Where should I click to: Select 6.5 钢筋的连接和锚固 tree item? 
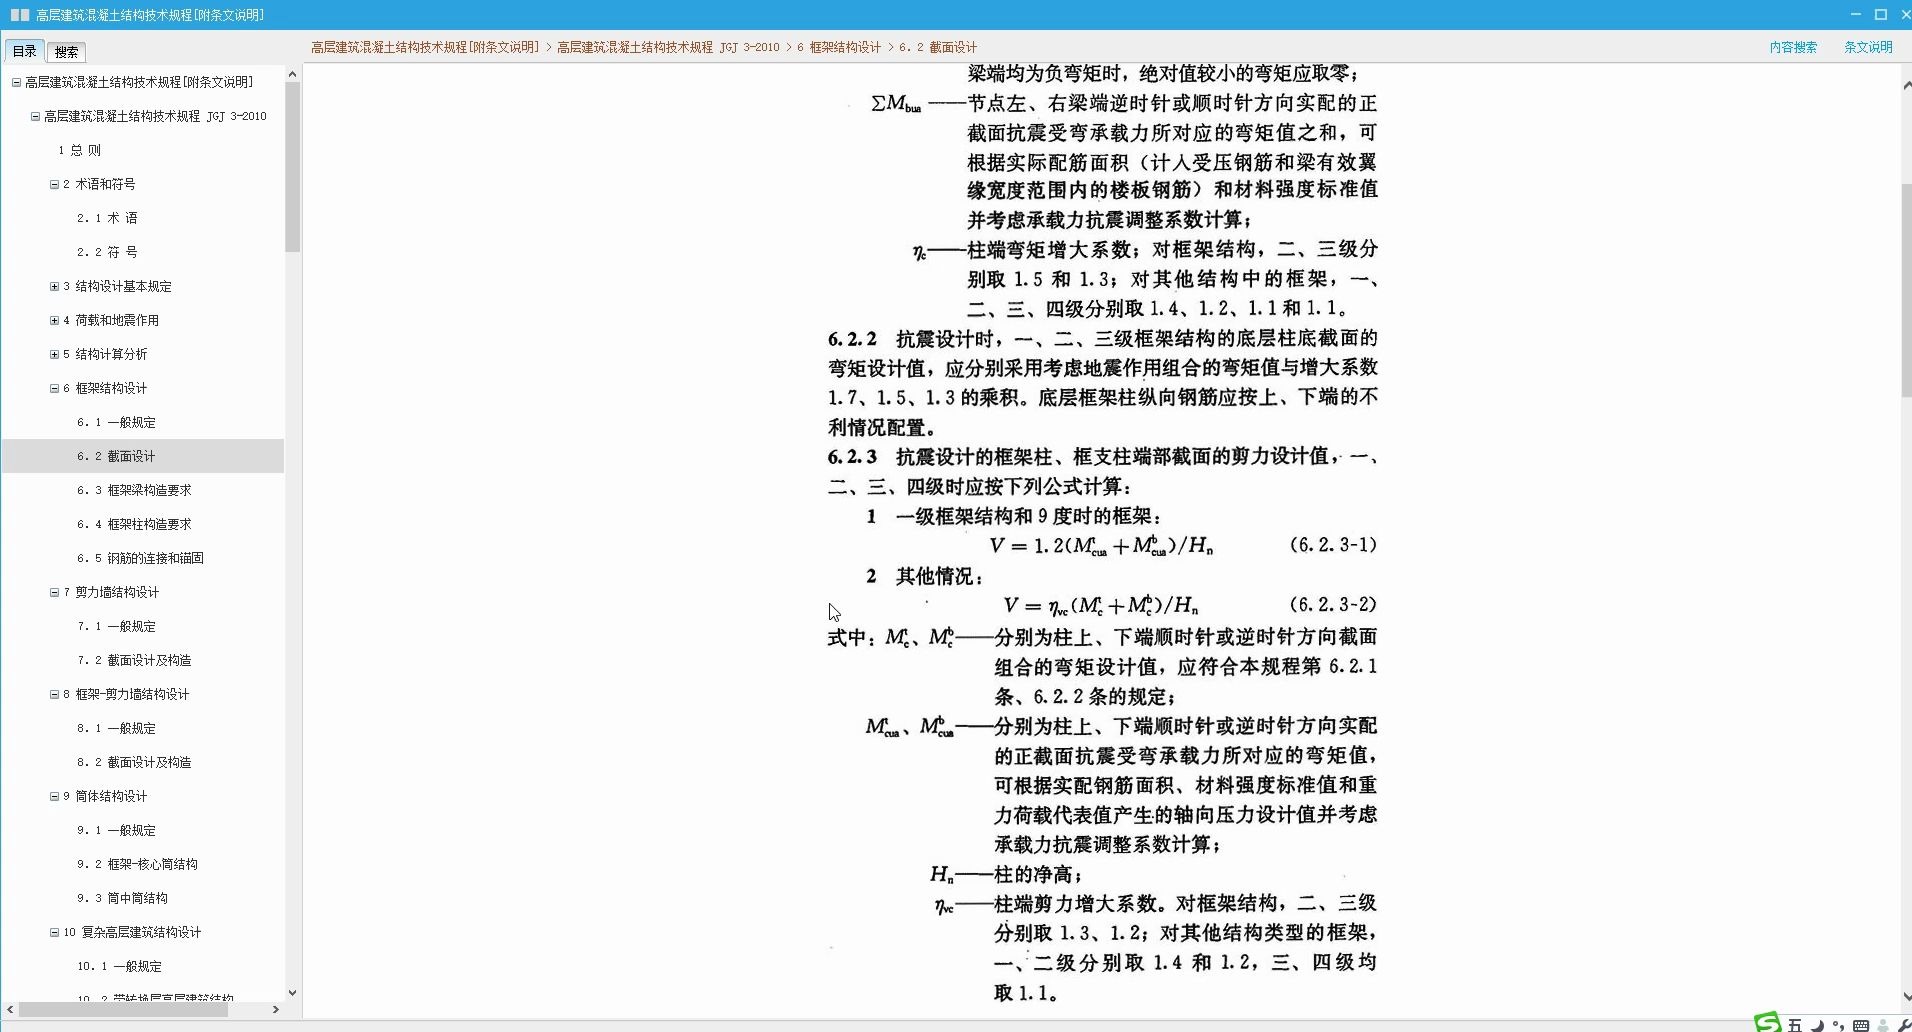tap(140, 558)
